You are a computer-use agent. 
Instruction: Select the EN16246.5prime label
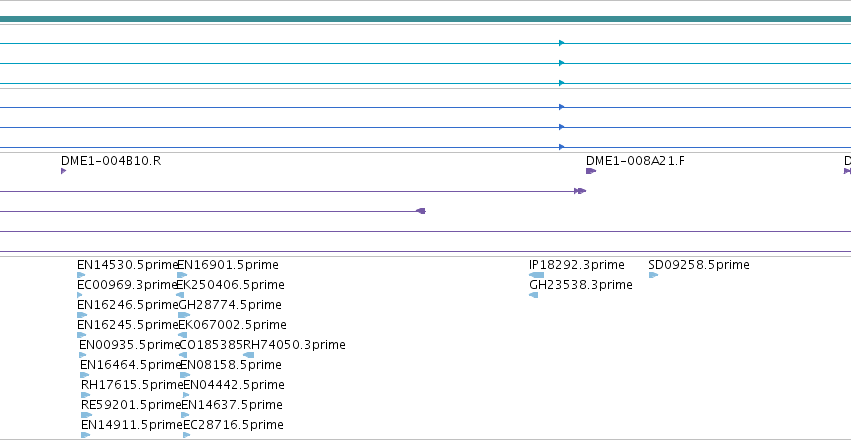click(x=128, y=305)
